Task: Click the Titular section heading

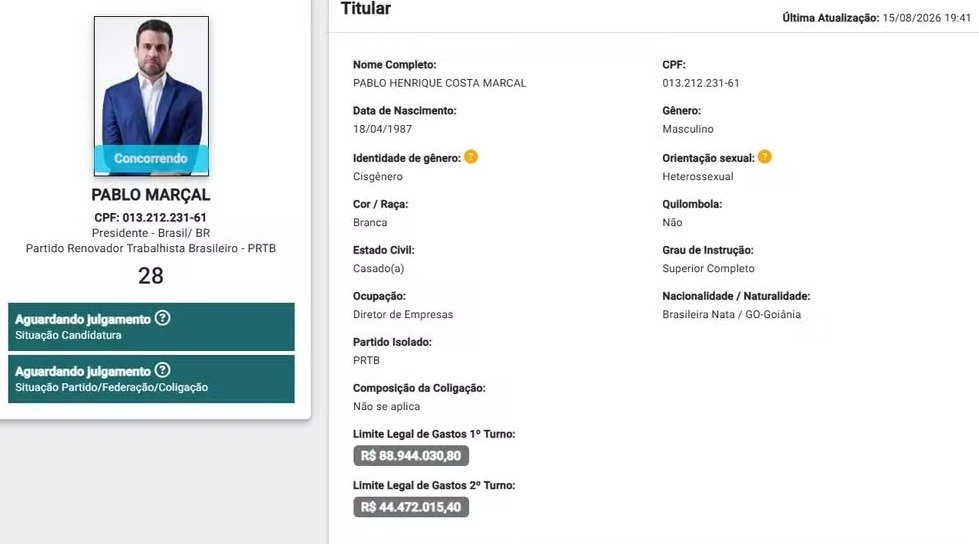Action: [365, 9]
